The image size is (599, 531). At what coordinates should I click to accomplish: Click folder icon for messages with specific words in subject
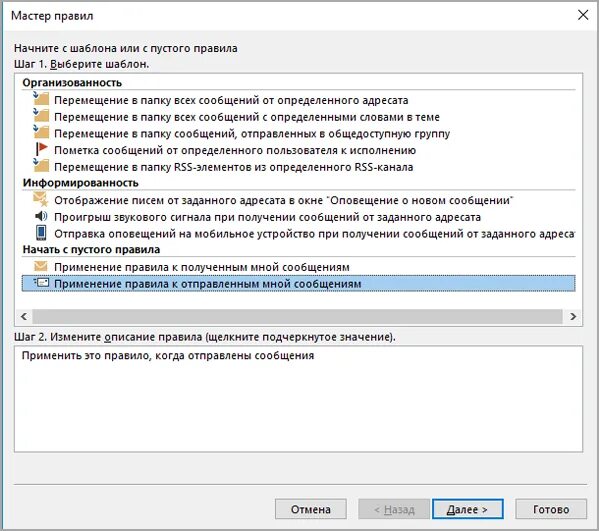[41, 115]
